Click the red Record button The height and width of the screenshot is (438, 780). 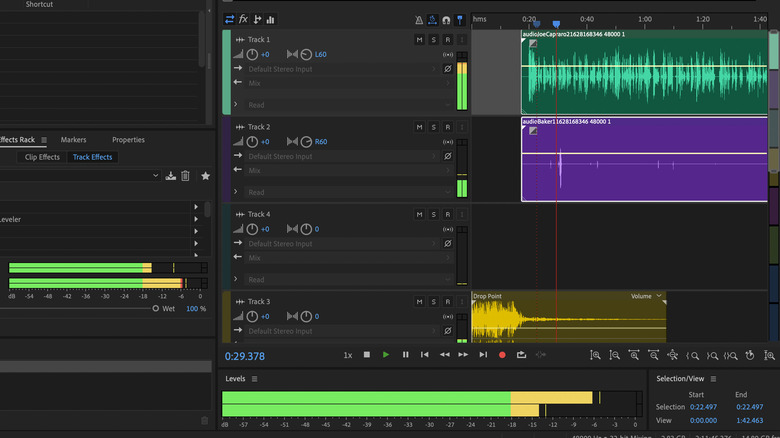click(x=502, y=355)
